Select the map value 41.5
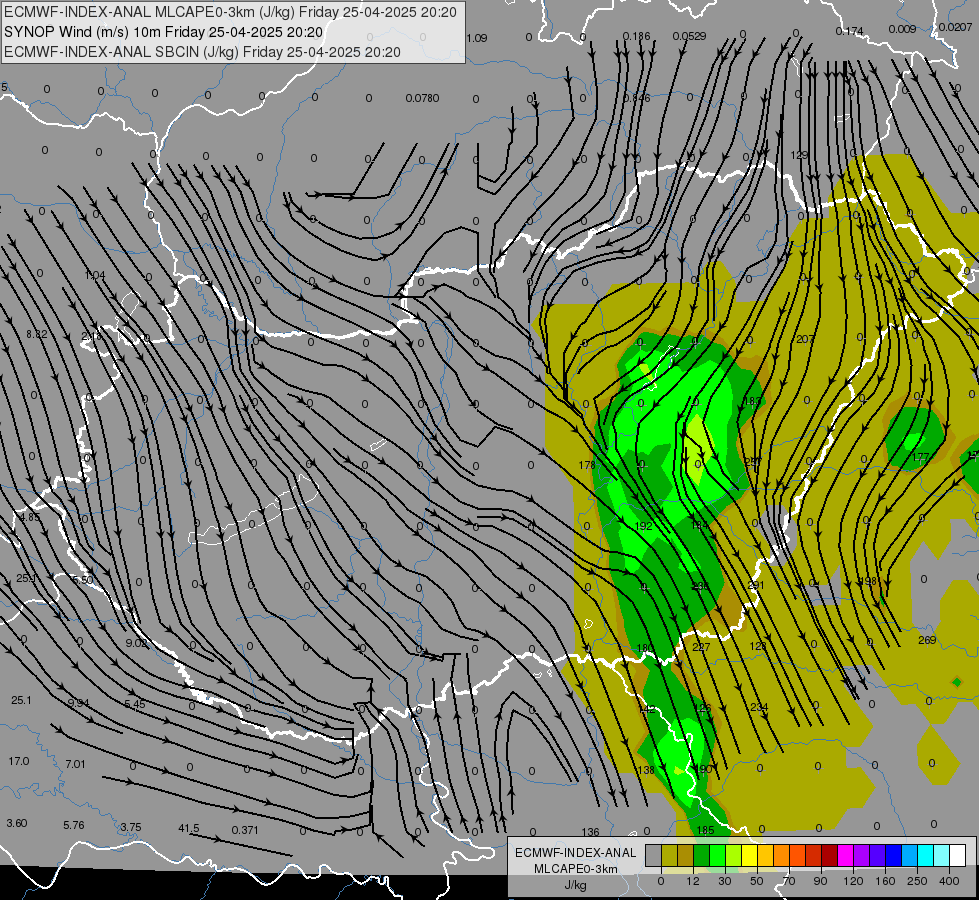979x900 pixels. 189,828
